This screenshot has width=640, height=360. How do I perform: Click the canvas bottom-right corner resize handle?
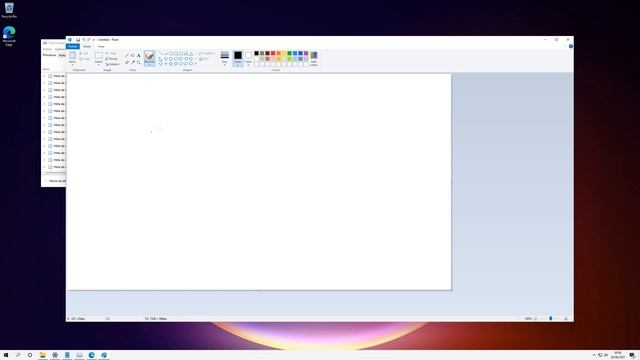tap(451, 290)
